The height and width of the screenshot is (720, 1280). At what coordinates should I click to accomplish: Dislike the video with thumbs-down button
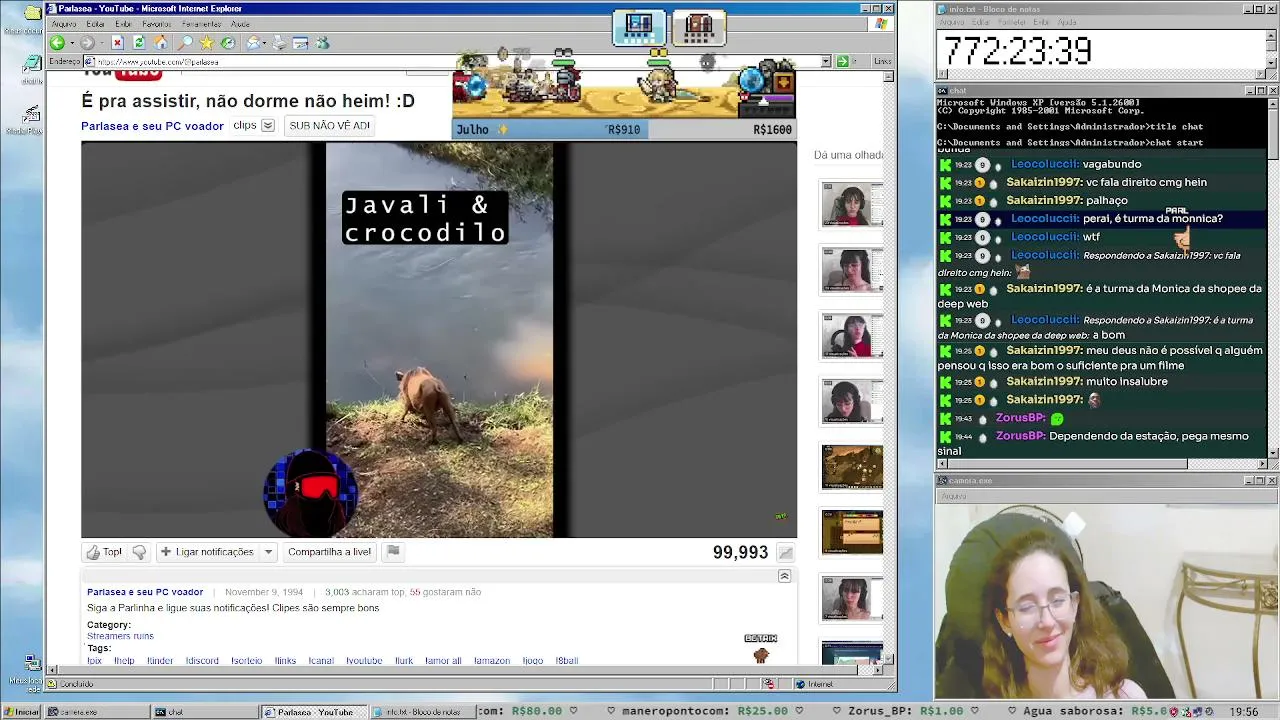click(x=139, y=552)
